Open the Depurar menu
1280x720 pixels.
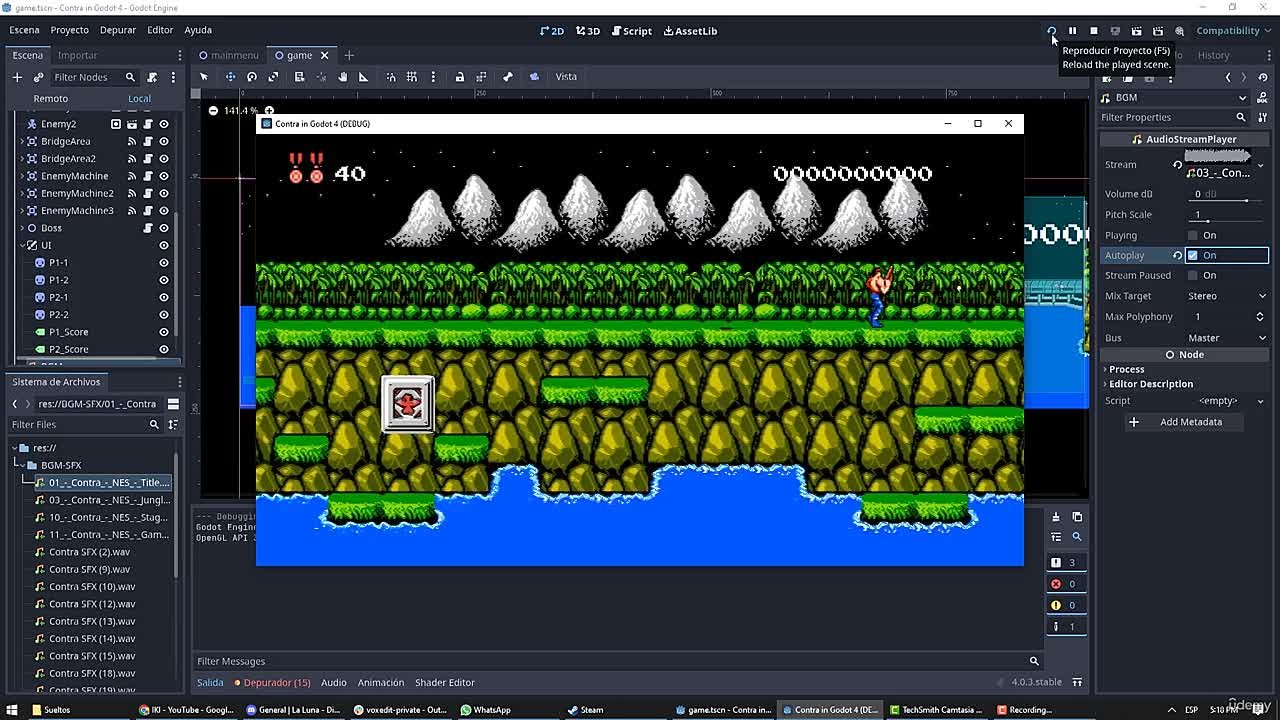pyautogui.click(x=118, y=30)
